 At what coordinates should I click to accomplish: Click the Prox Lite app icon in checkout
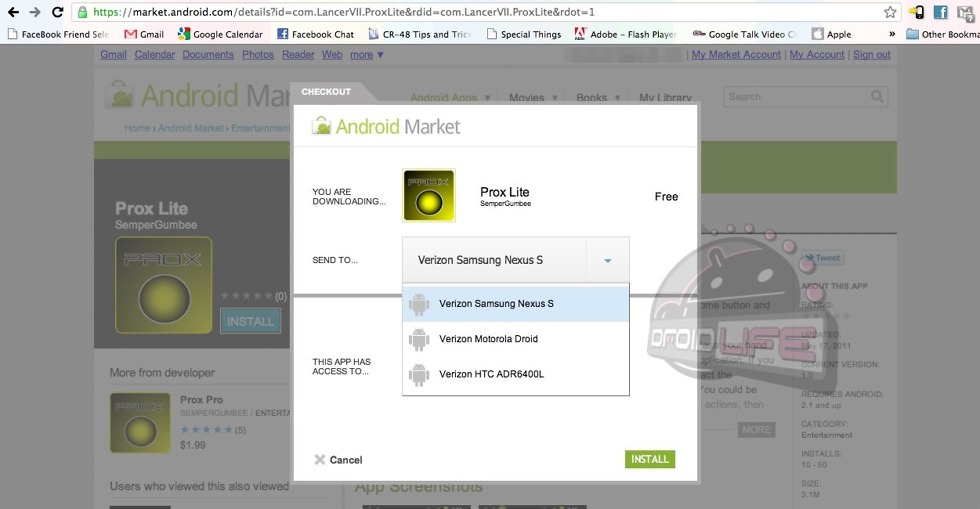click(428, 195)
